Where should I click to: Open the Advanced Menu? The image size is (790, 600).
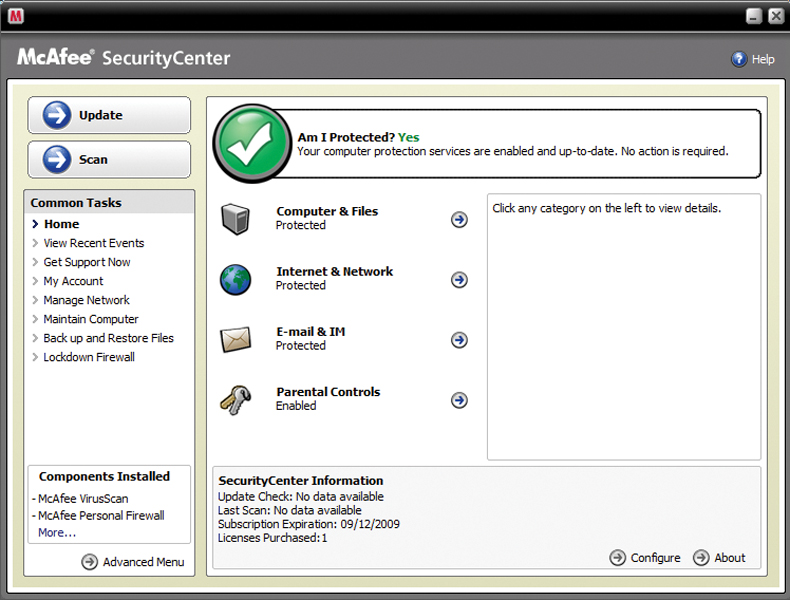tap(133, 562)
